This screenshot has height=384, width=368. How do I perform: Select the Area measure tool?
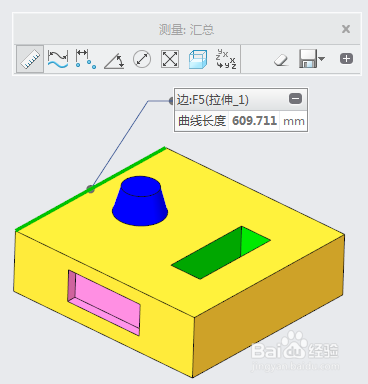point(170,59)
